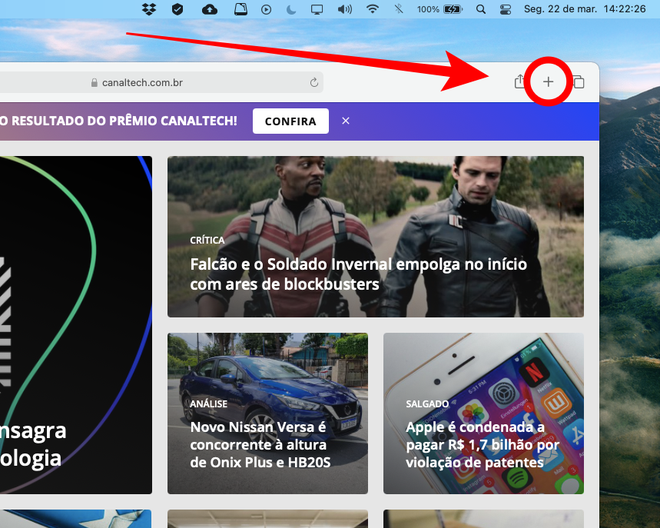The width and height of the screenshot is (660, 528).
Task: Click the security shield menu bar icon
Action: pos(178,9)
